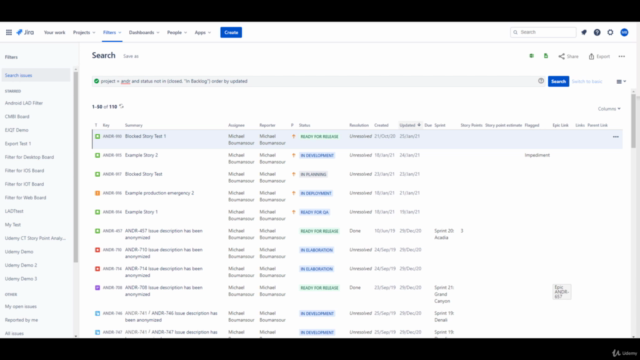The width and height of the screenshot is (640, 360).
Task: Click the second green sheets icon
Action: pyautogui.click(x=546, y=56)
